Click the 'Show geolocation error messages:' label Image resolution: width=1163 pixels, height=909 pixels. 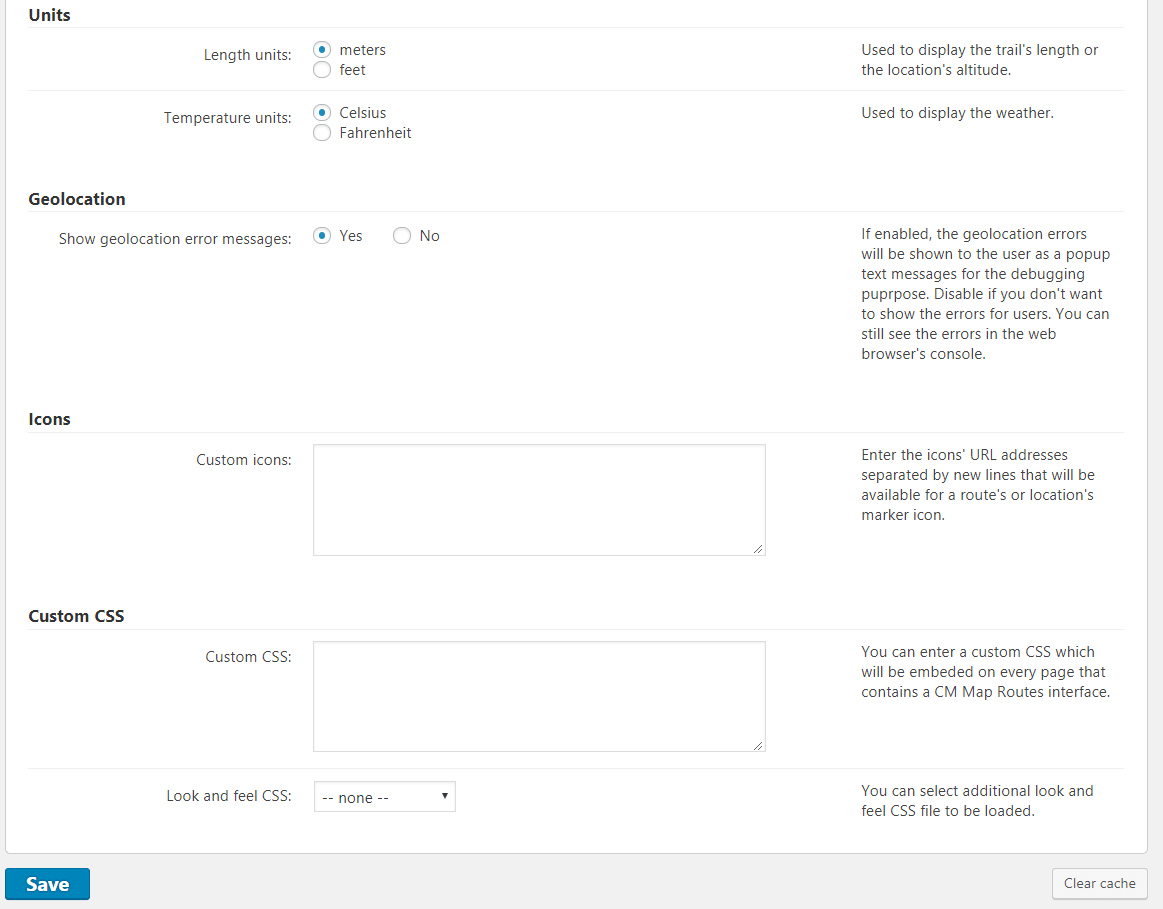point(175,239)
